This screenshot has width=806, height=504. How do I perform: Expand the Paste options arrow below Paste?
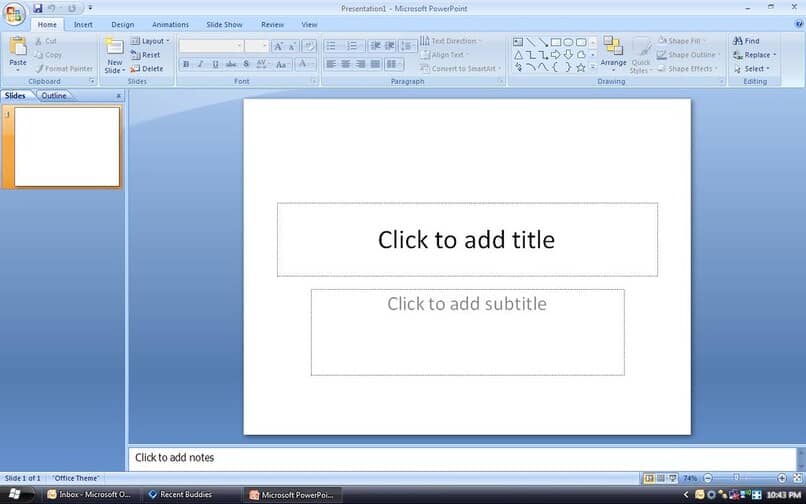pos(18,70)
